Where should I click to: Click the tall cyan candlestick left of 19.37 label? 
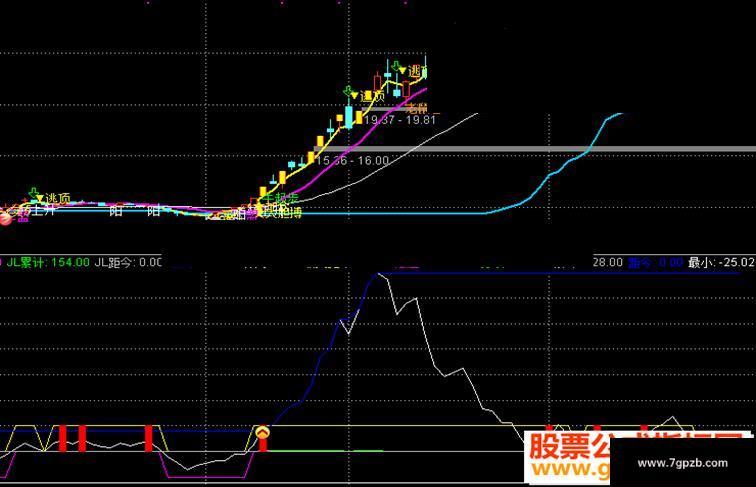pos(349,115)
